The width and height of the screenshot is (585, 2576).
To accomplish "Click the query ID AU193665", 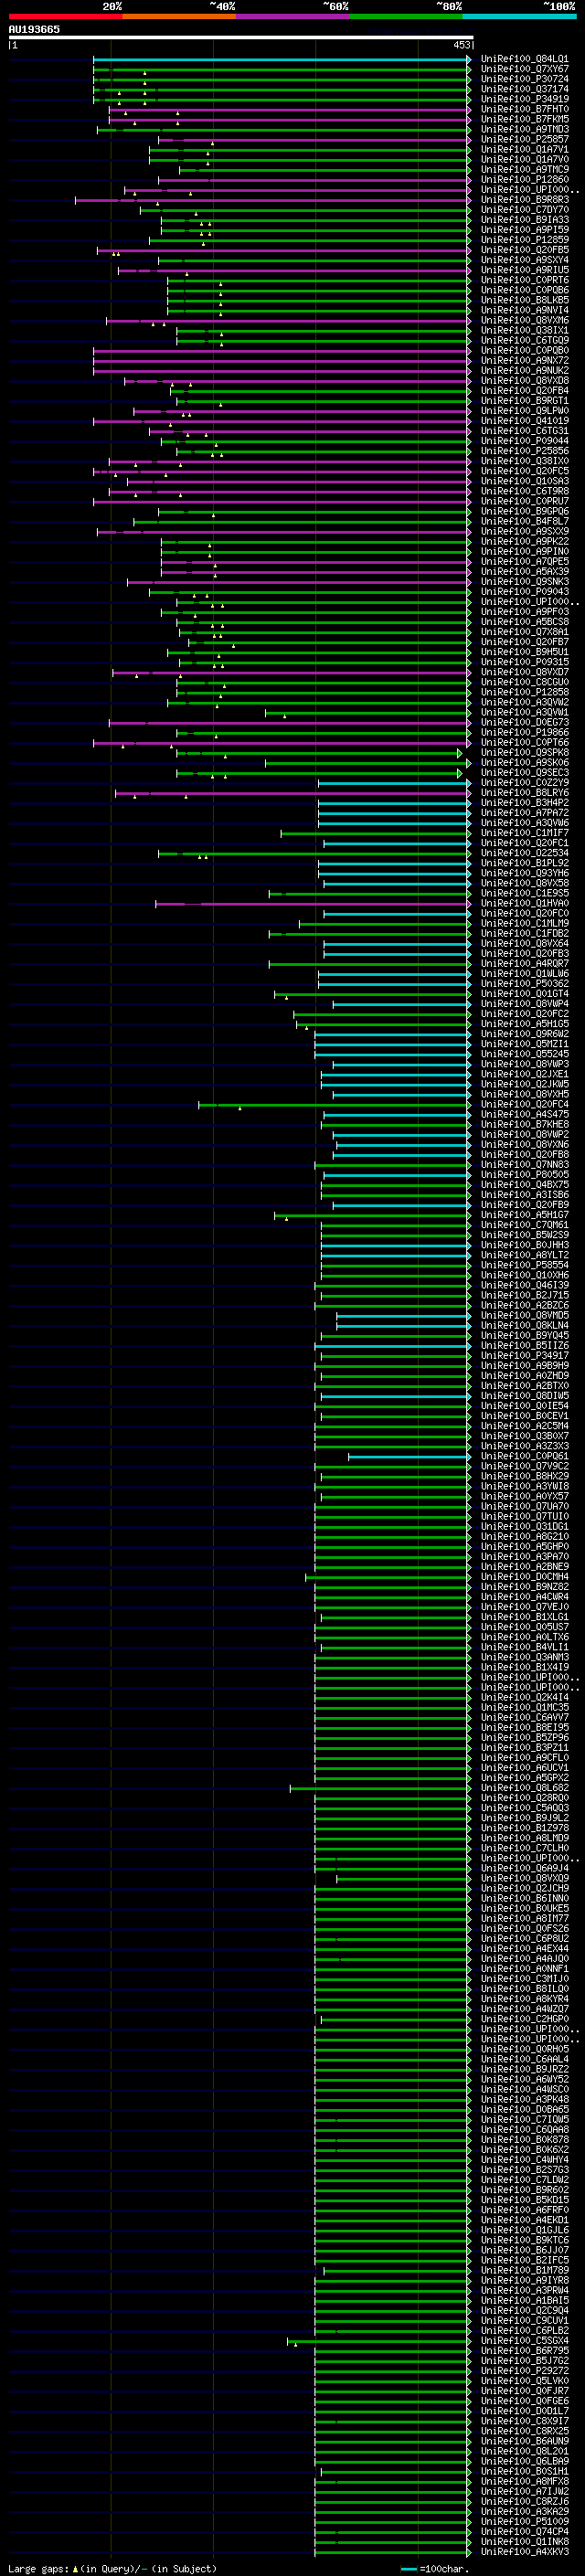I will 34,29.
